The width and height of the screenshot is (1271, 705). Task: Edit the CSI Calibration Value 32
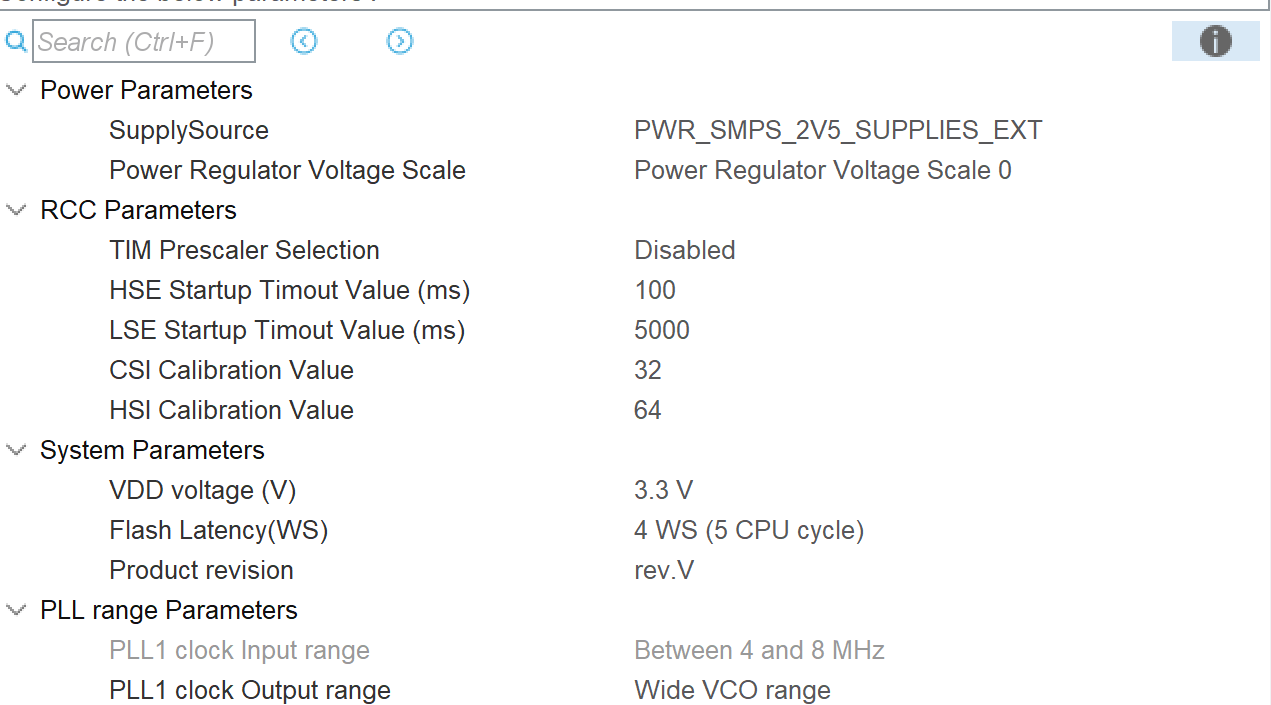647,370
